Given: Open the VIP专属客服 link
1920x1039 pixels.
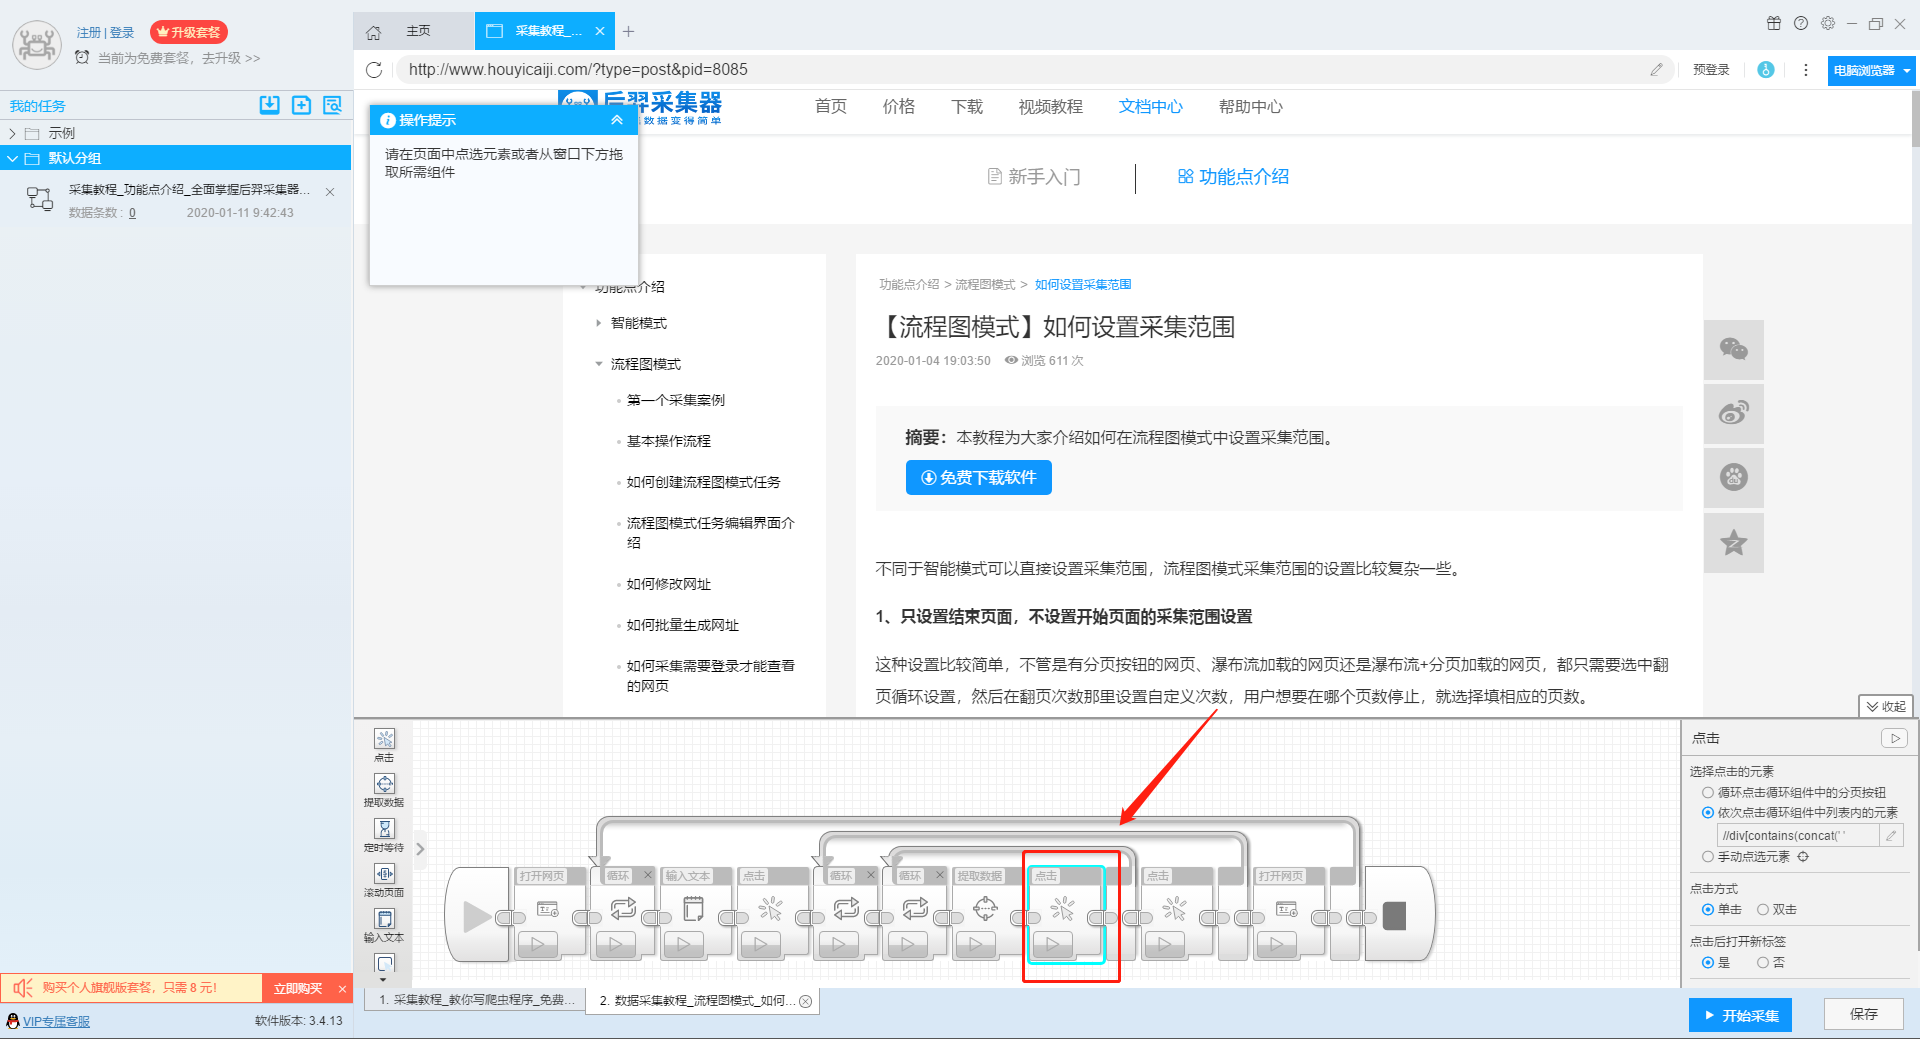Looking at the screenshot, I should pos(56,1021).
